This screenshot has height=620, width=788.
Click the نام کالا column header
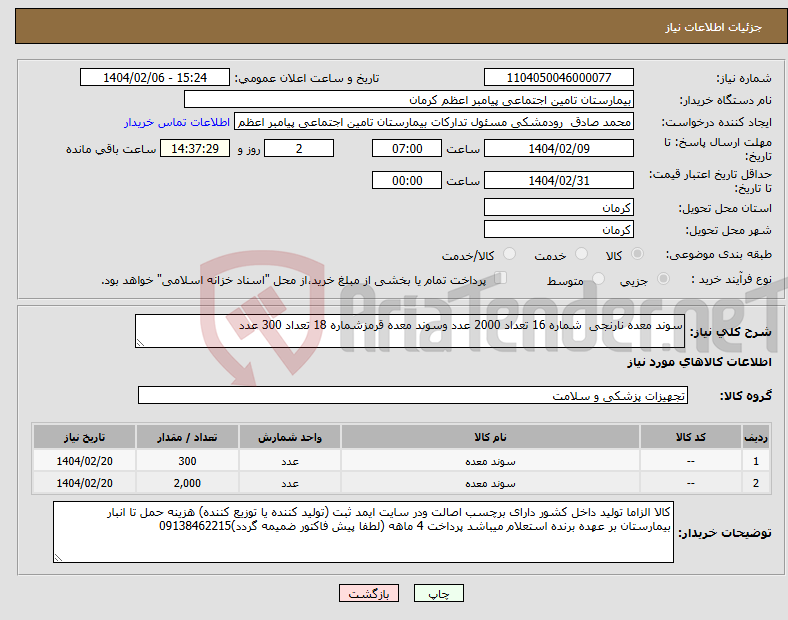click(490, 437)
